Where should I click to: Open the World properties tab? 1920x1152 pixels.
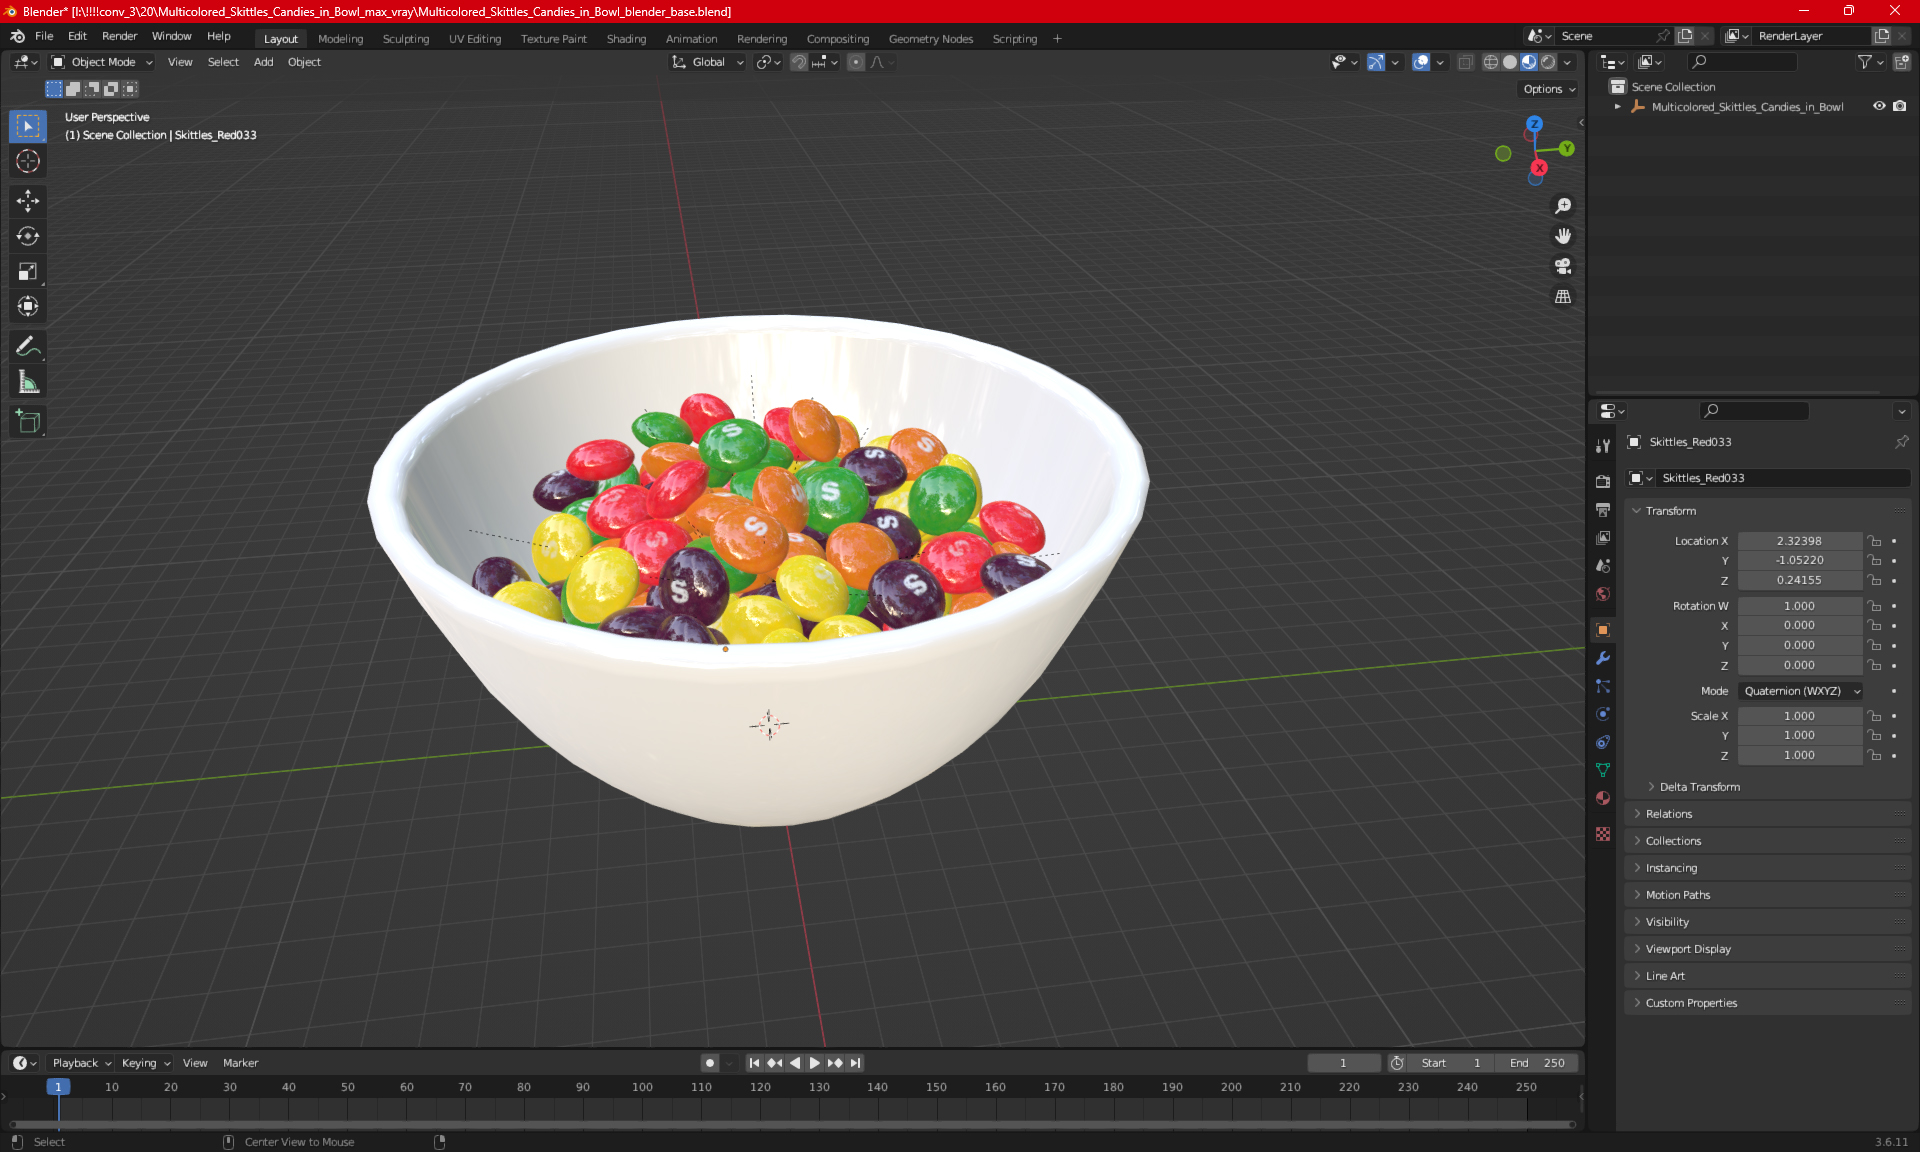pyautogui.click(x=1603, y=594)
